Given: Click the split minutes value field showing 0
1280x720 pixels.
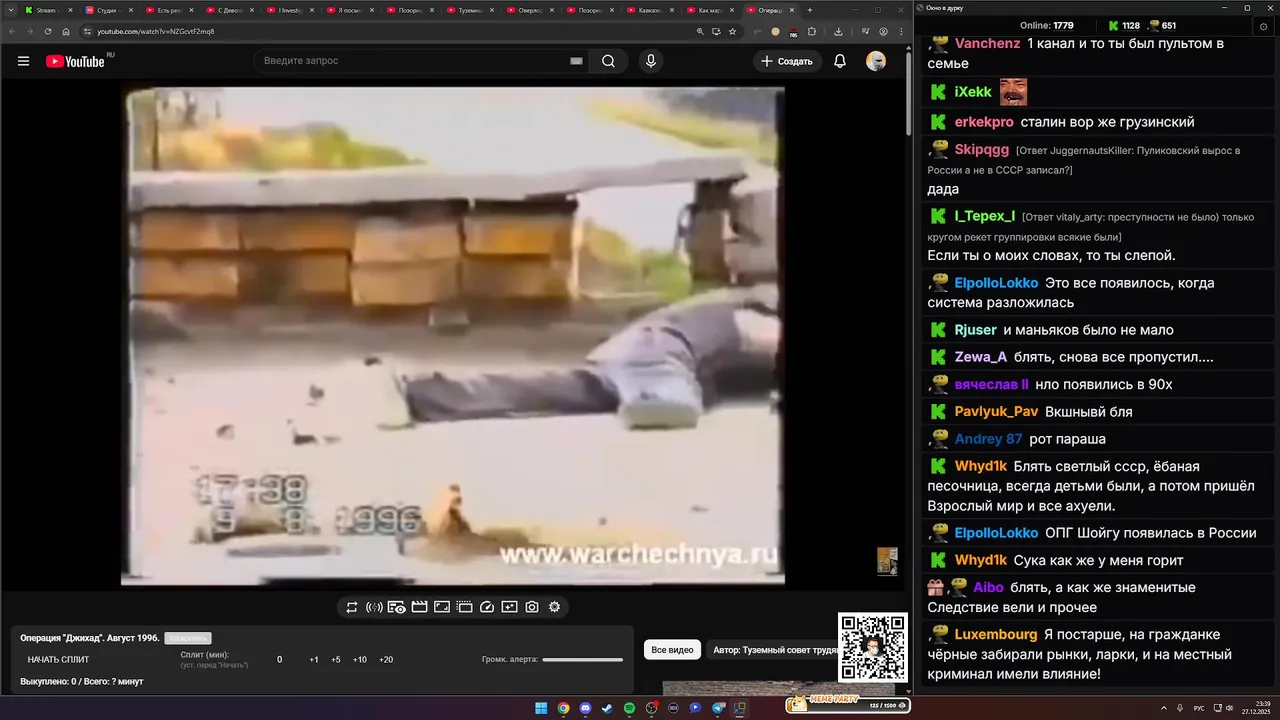Looking at the screenshot, I should point(280,660).
